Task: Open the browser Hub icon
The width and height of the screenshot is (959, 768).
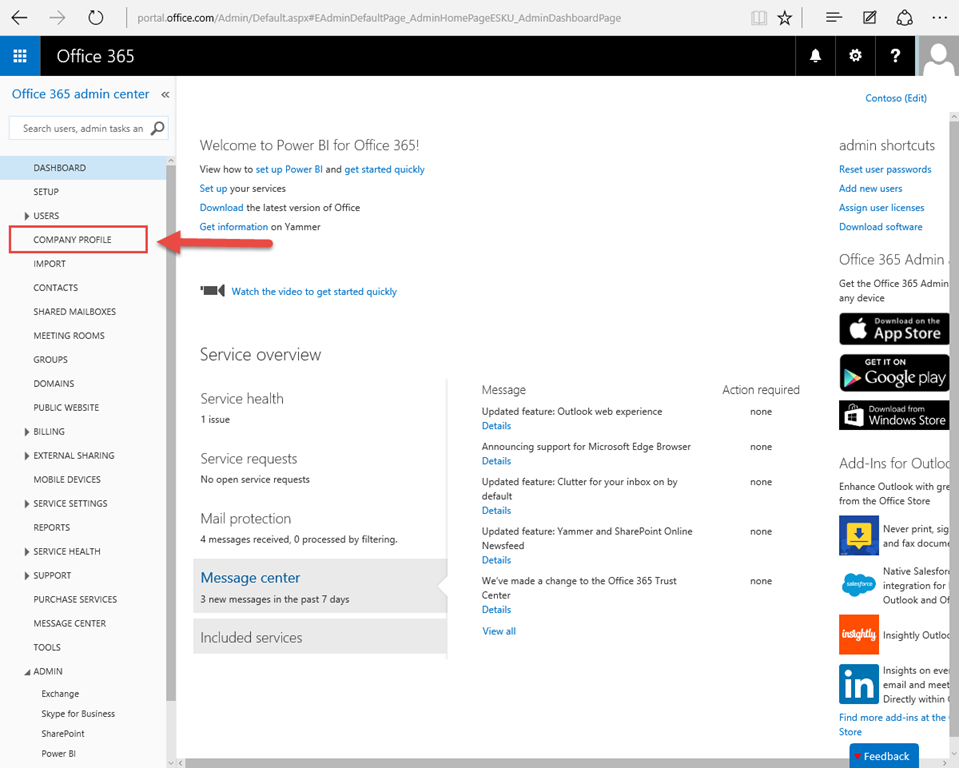Action: (834, 18)
